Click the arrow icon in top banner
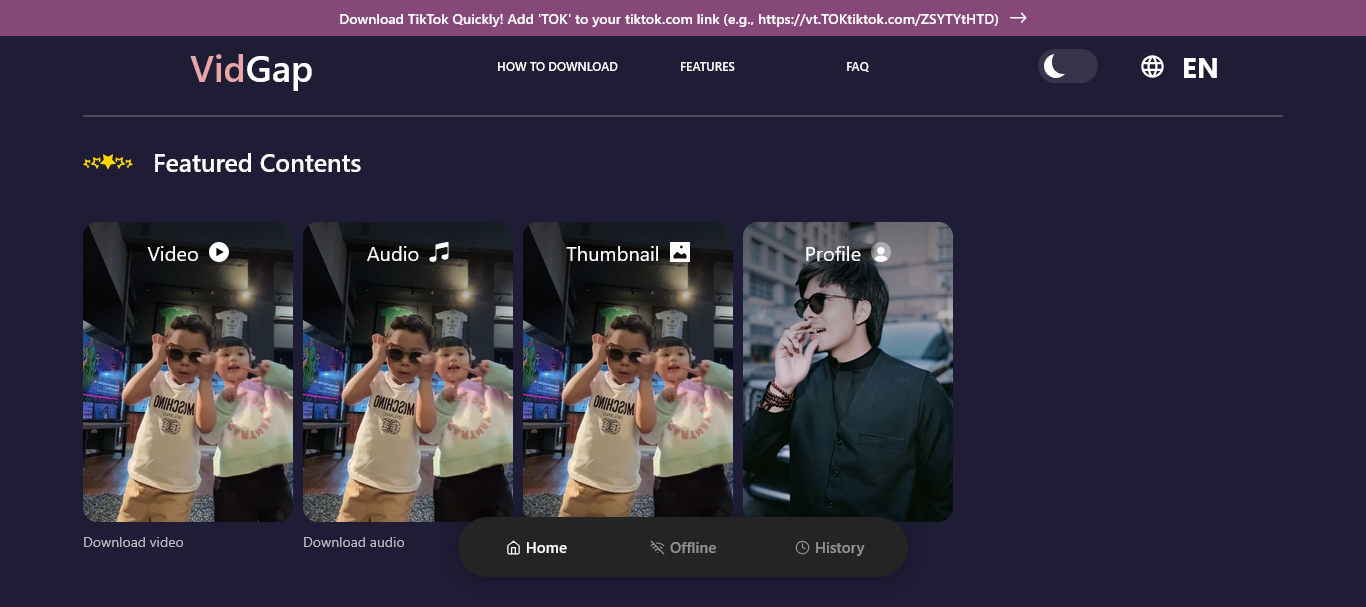This screenshot has height=607, width=1366. click(1018, 18)
